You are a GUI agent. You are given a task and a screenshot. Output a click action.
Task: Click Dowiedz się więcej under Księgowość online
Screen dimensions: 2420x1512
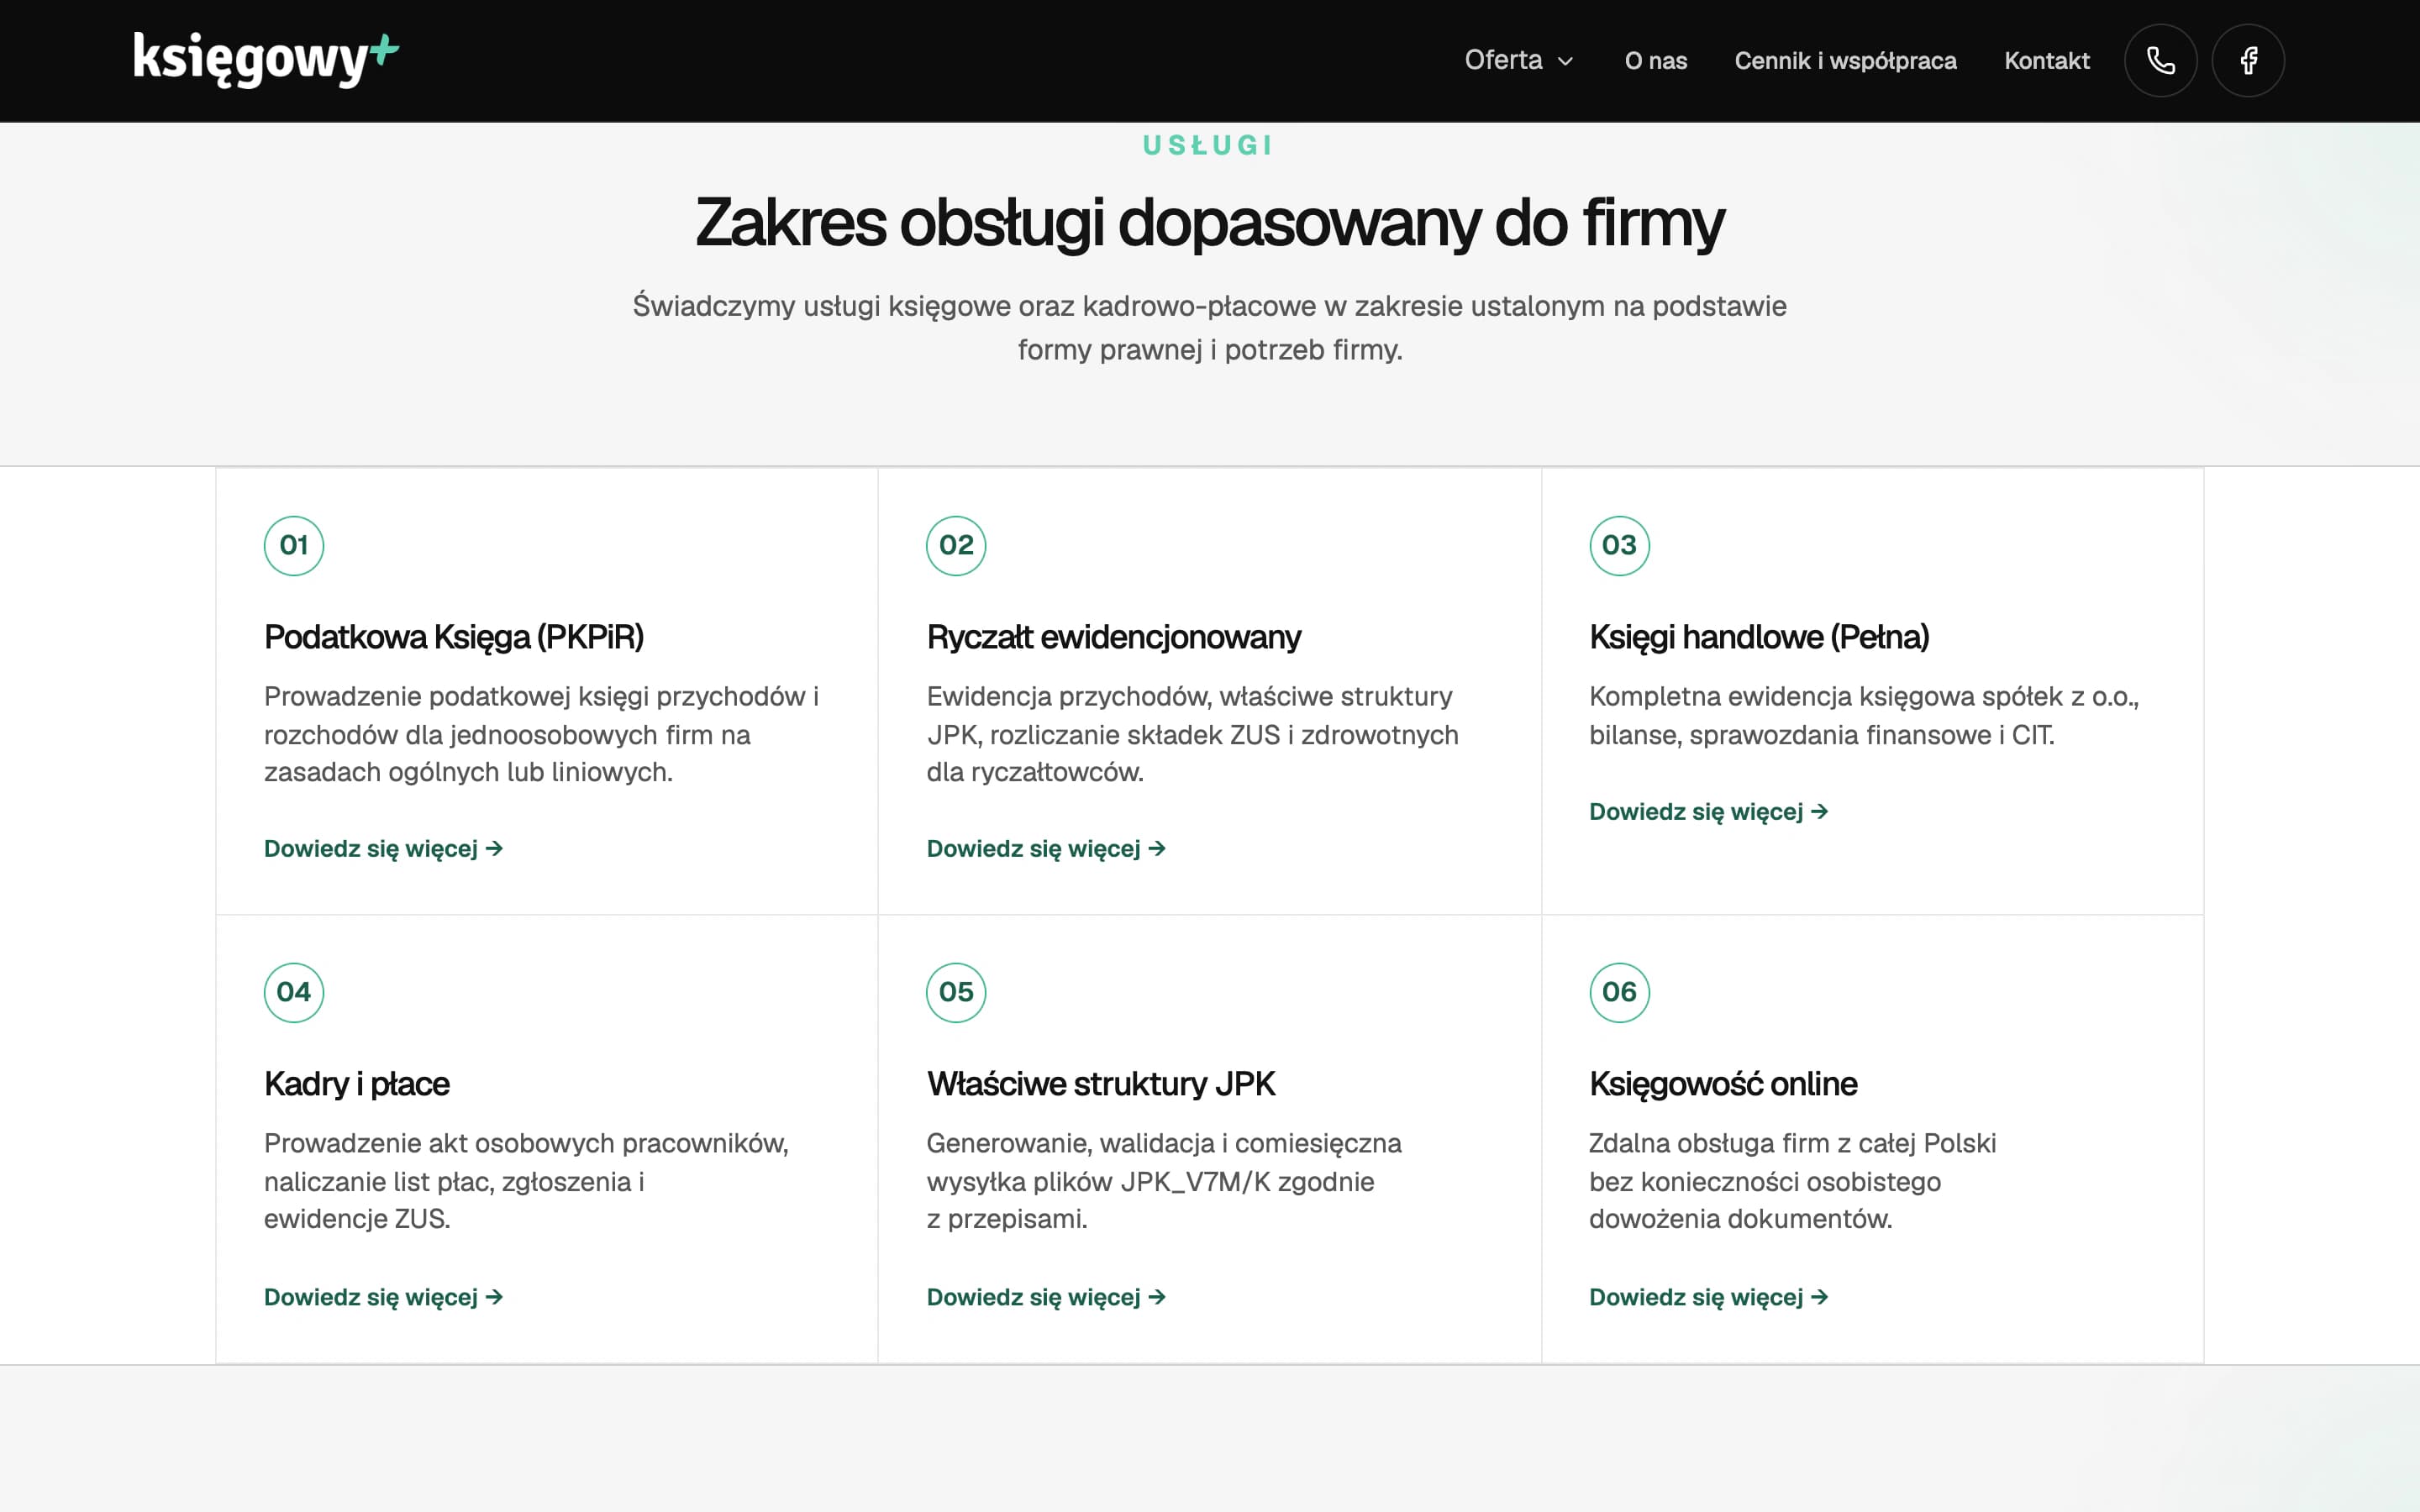tap(1709, 1296)
